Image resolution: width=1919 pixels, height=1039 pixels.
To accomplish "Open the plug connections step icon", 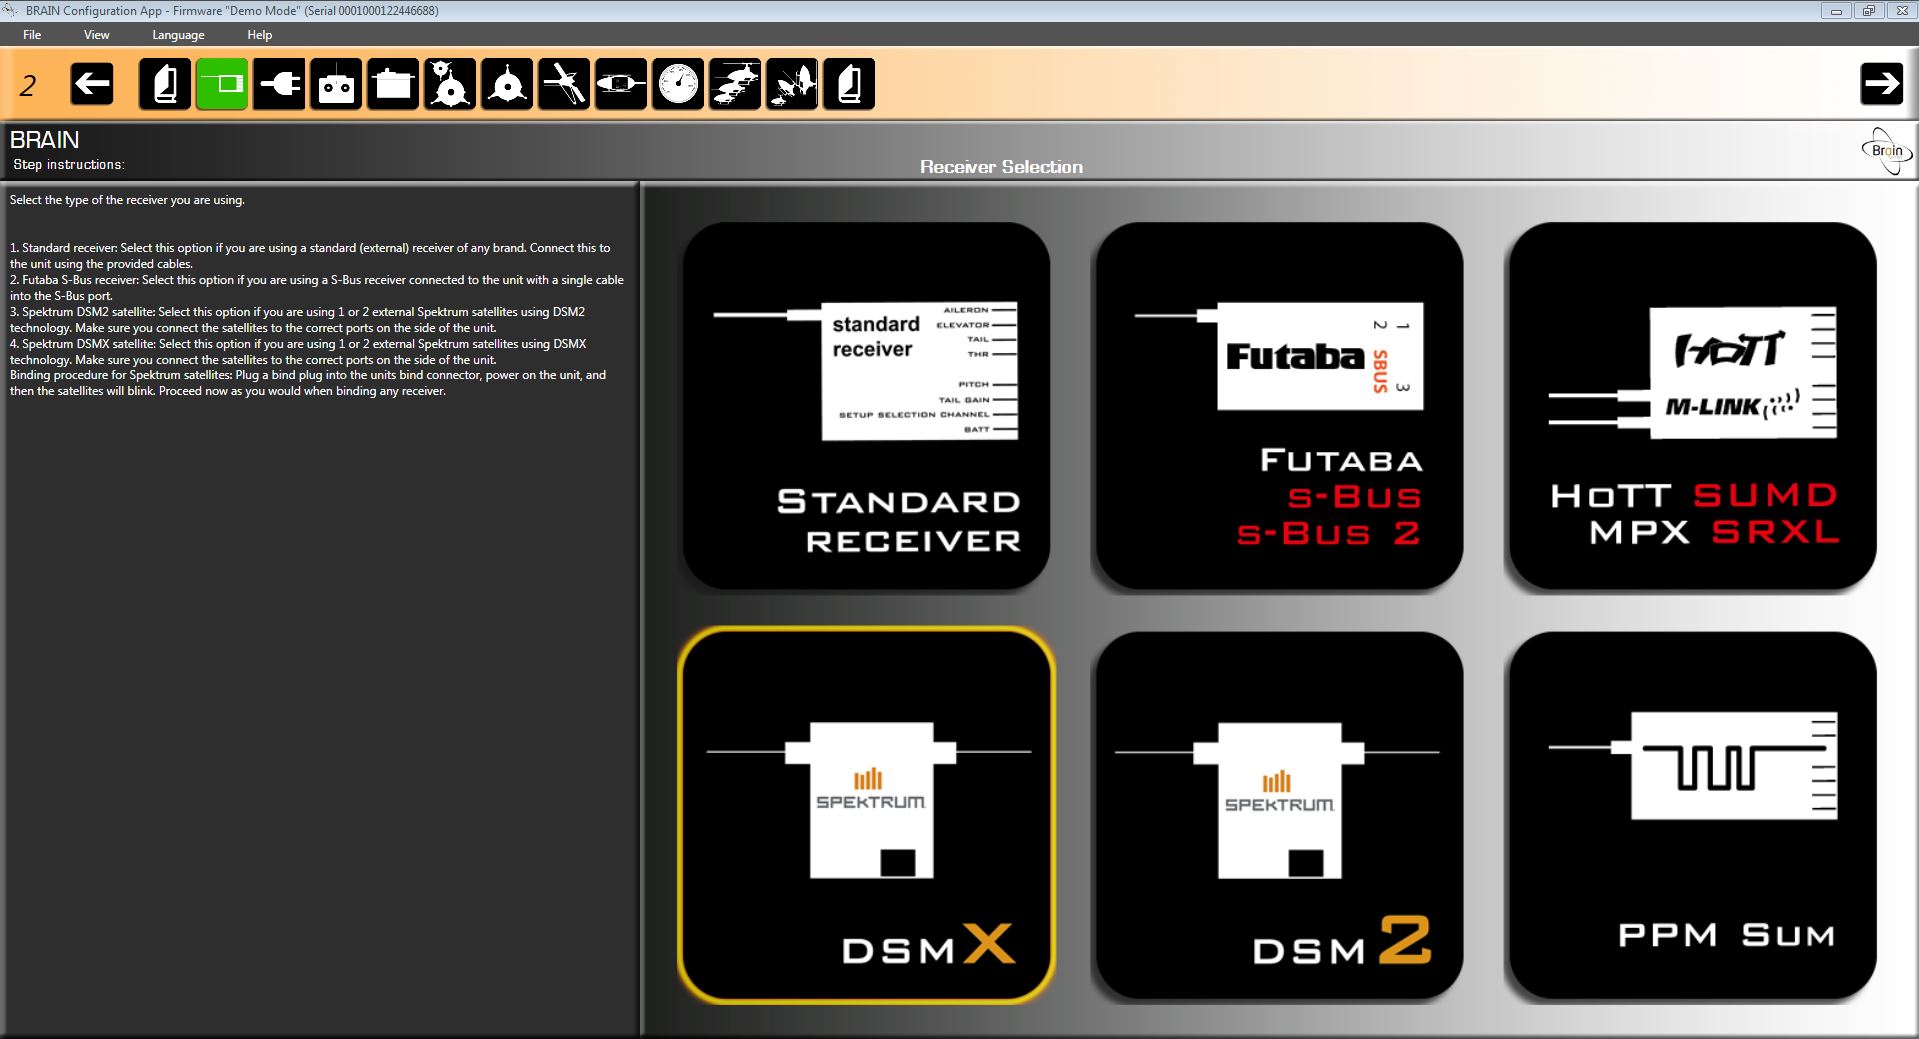I will click(279, 84).
